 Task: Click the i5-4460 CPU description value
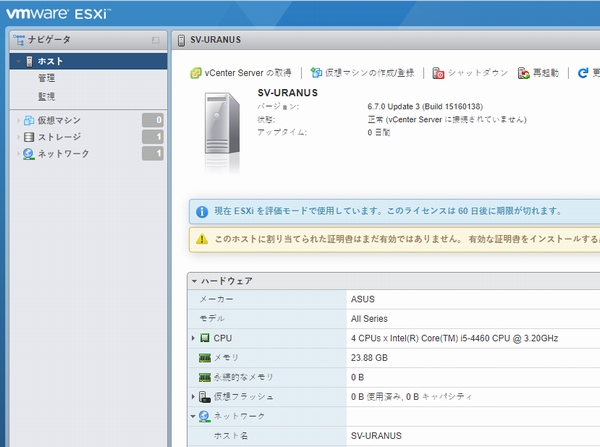click(x=454, y=338)
